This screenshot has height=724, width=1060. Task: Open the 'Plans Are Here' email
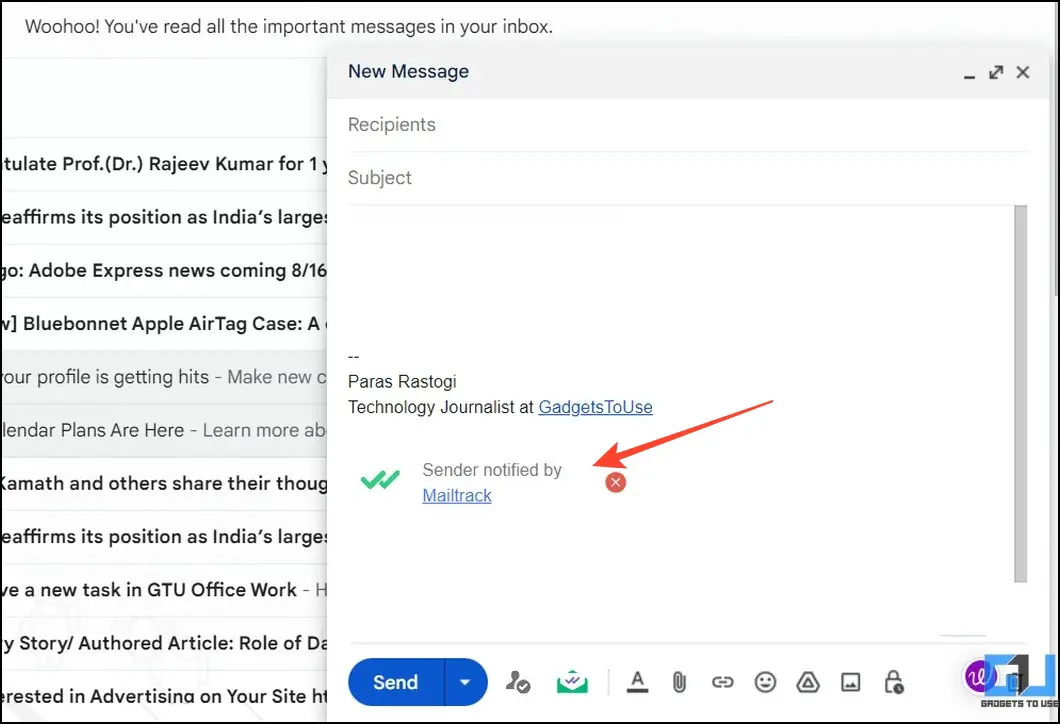[x=164, y=431]
